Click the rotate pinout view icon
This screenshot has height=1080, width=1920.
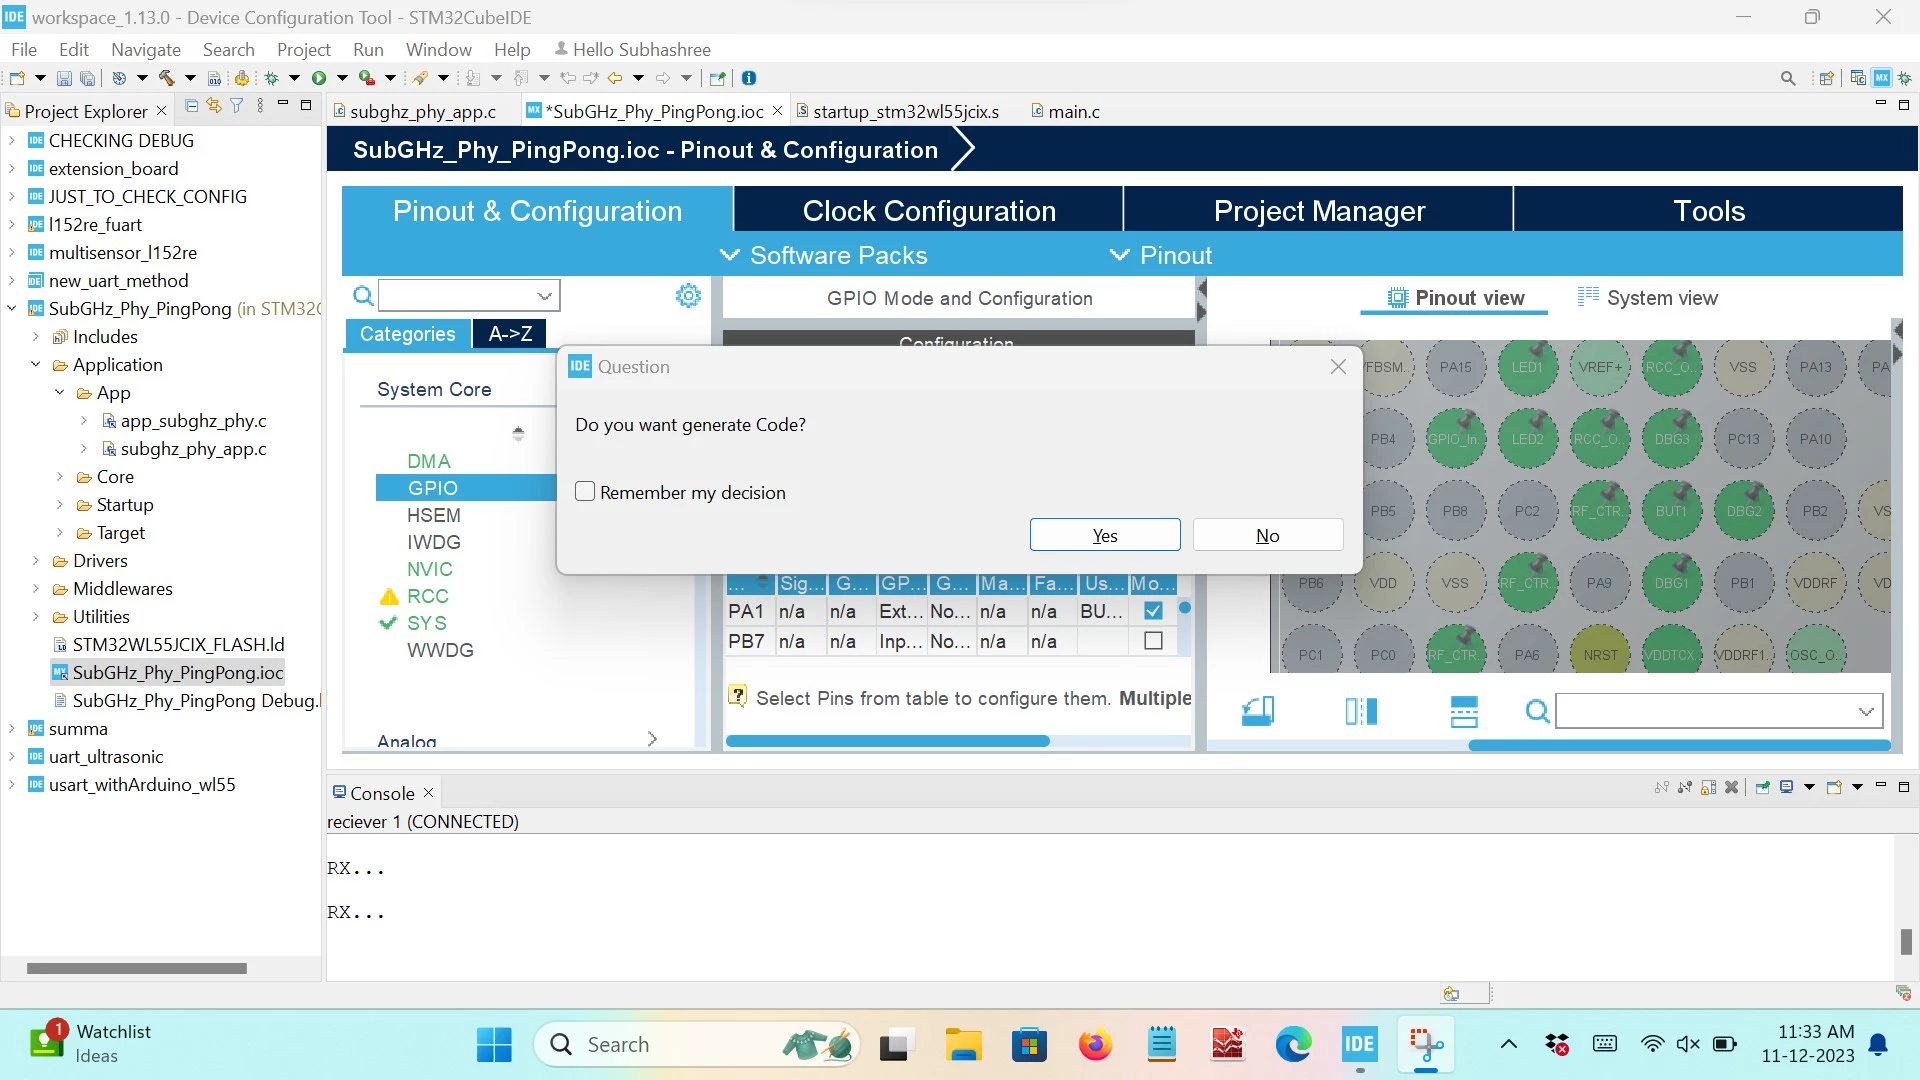[1257, 711]
